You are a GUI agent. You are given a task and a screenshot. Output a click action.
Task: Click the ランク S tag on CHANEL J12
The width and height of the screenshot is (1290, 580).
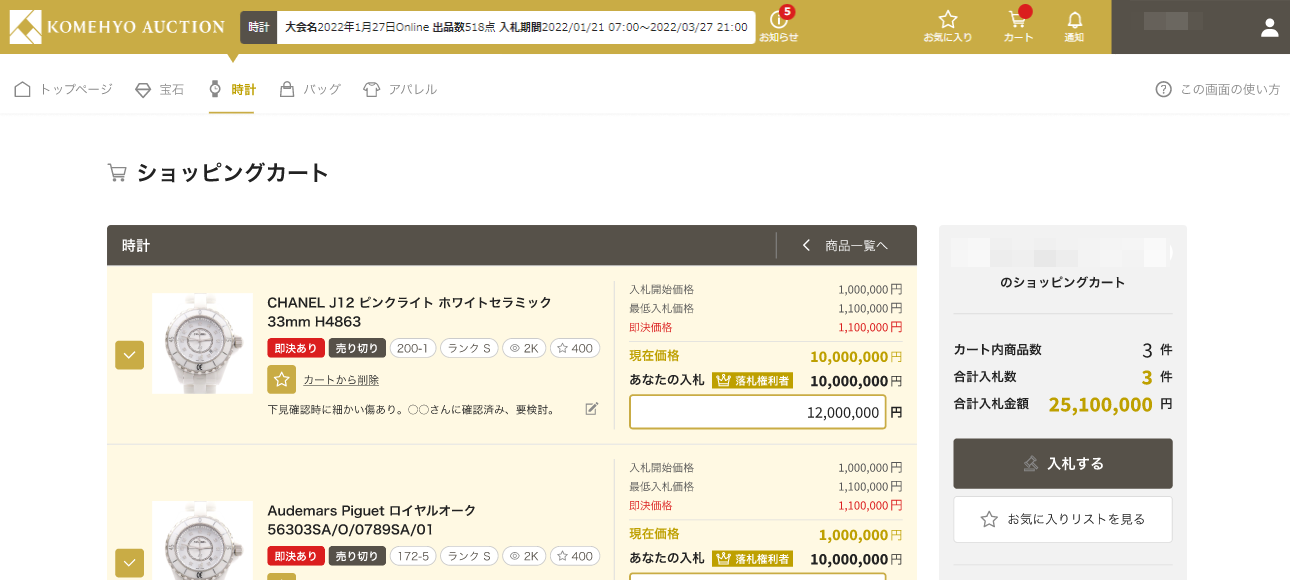[x=469, y=349]
